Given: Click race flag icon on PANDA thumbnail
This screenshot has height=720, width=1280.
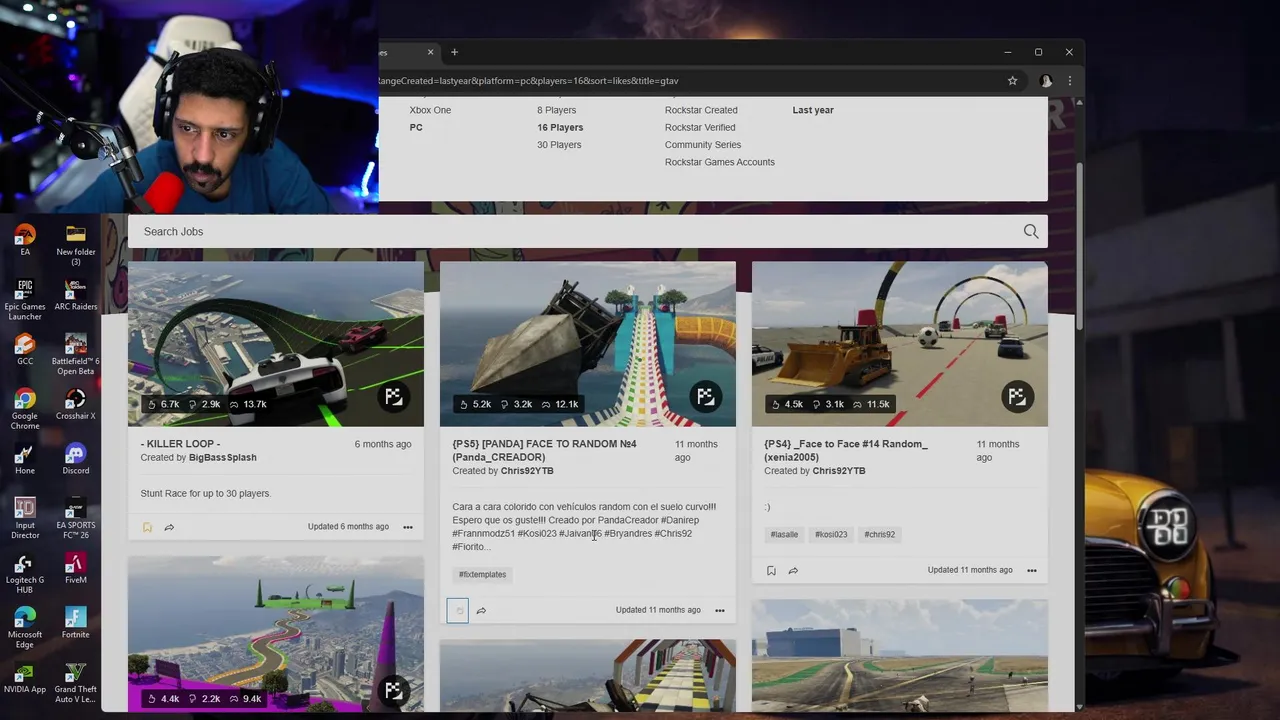Looking at the screenshot, I should pyautogui.click(x=706, y=397).
